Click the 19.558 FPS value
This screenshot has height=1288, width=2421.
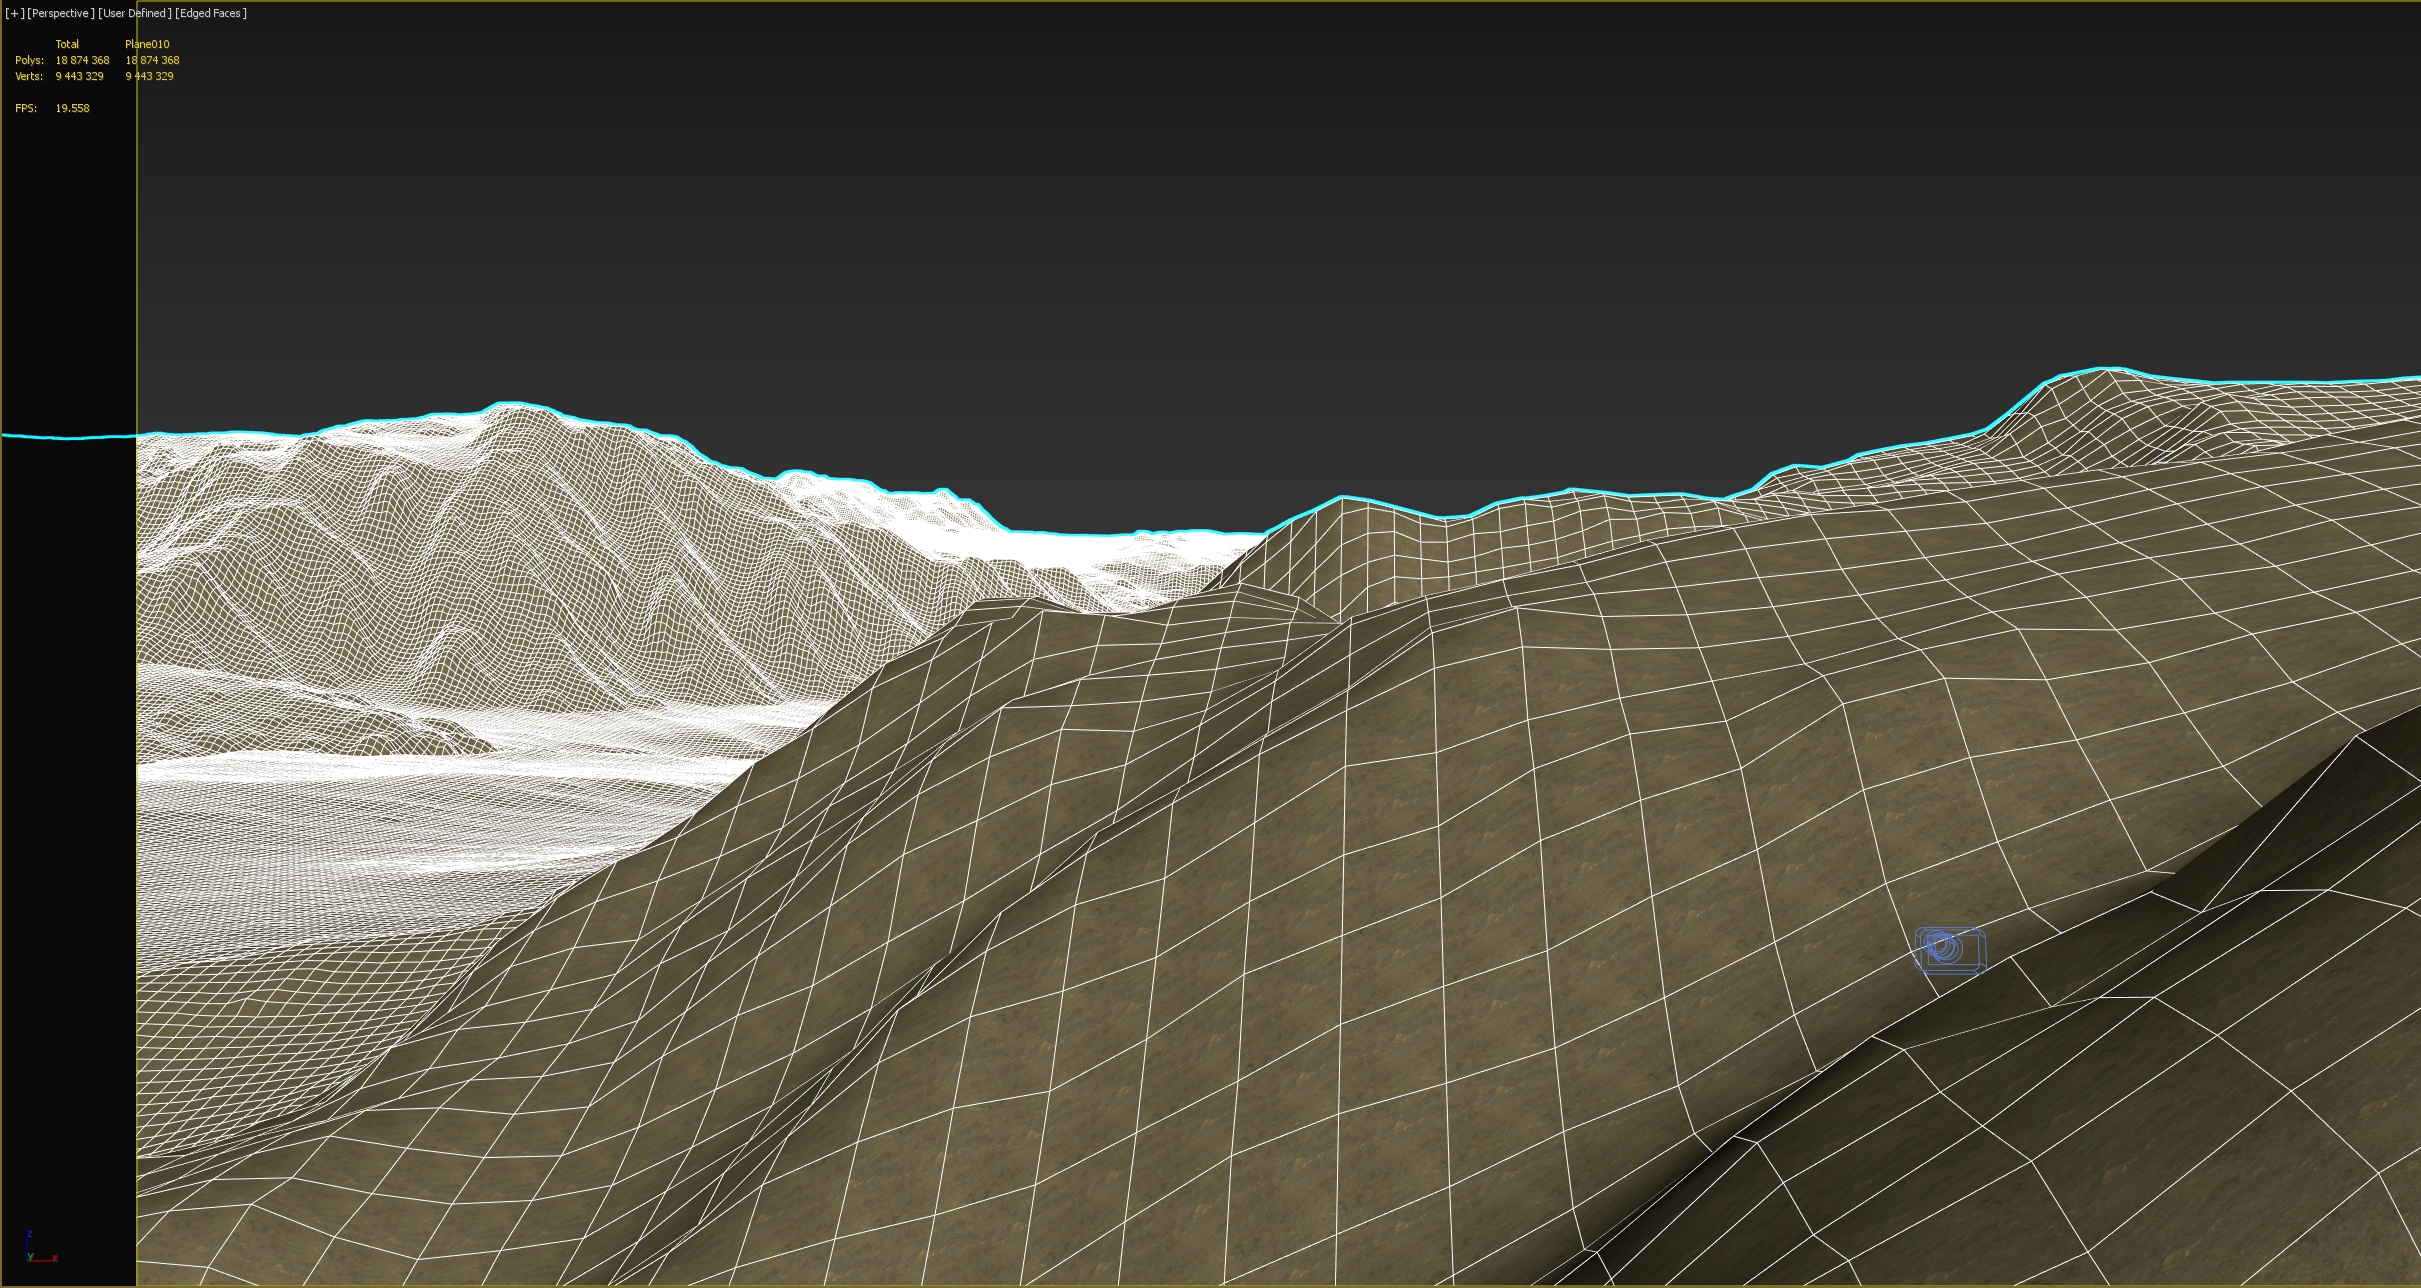coord(72,108)
